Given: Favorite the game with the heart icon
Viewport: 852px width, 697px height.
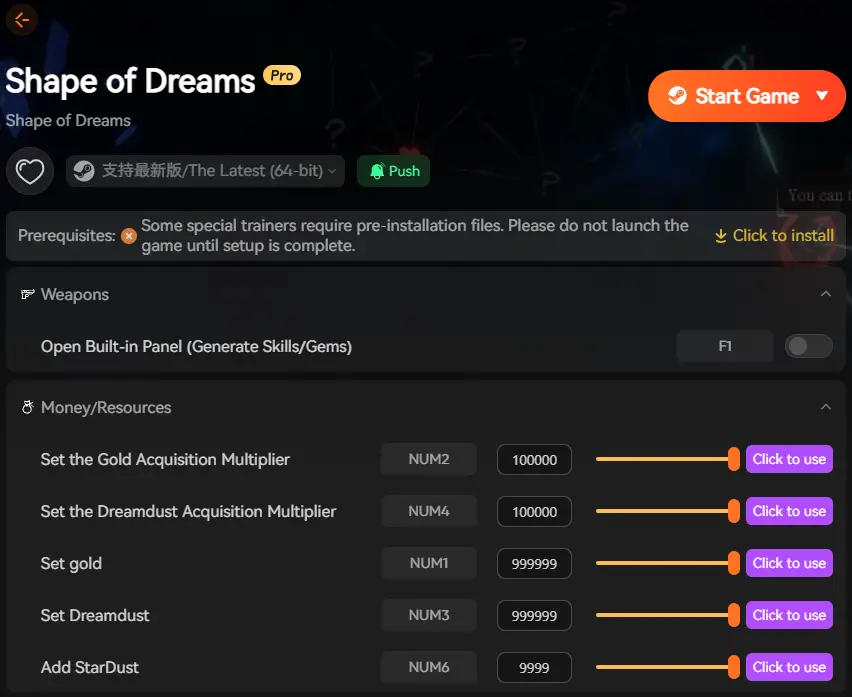Looking at the screenshot, I should click(x=29, y=171).
